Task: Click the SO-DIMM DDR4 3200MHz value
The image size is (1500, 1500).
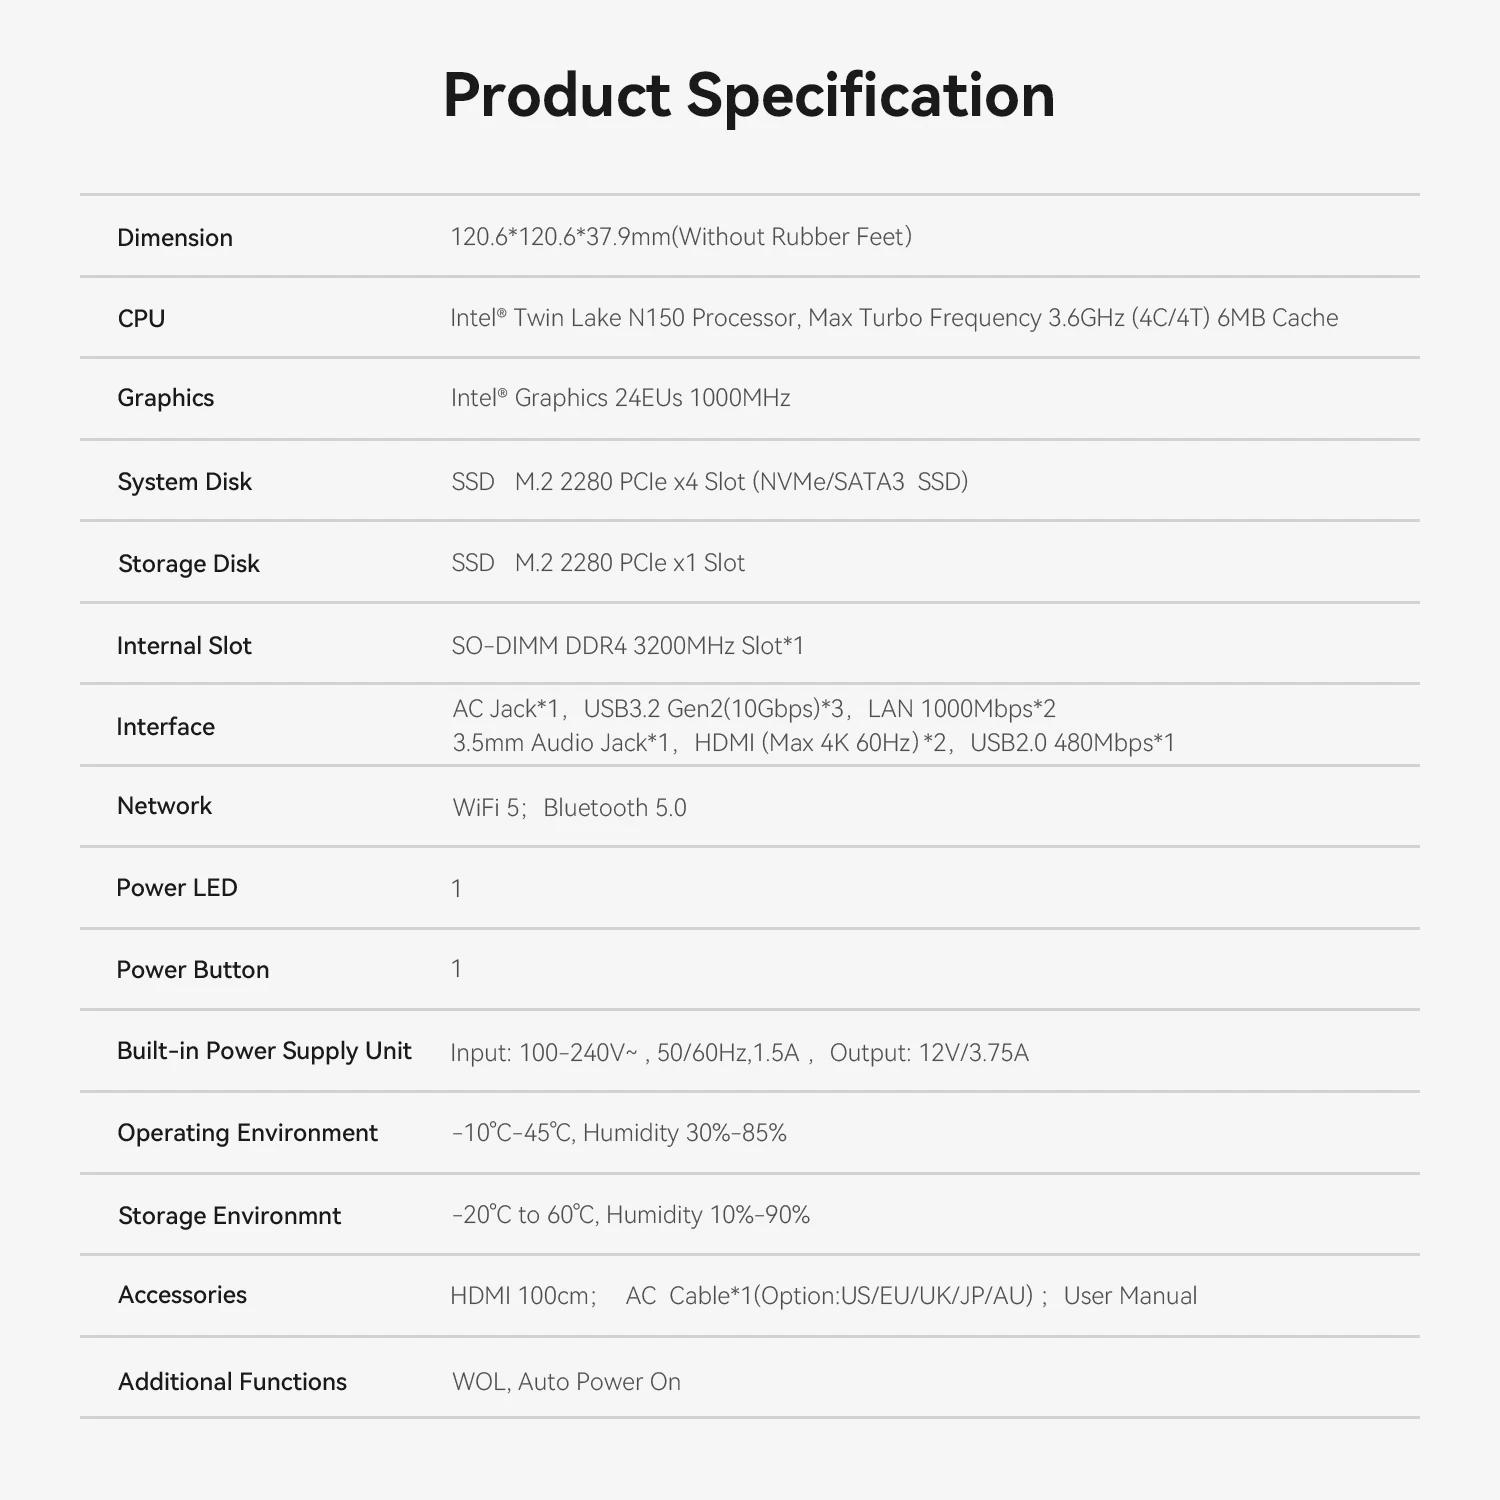Action: coord(627,646)
